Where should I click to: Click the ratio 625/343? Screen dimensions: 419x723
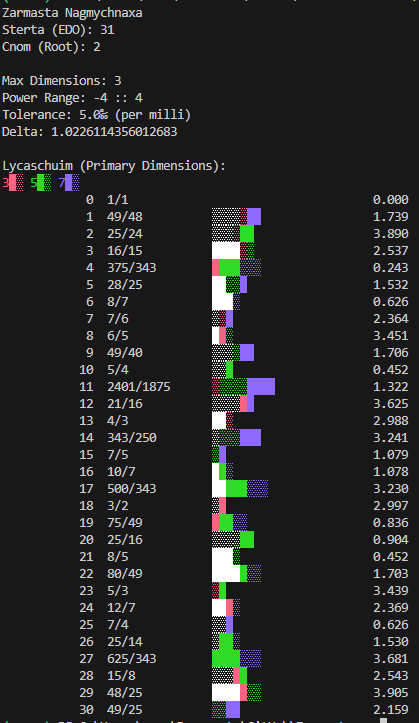[131, 658]
